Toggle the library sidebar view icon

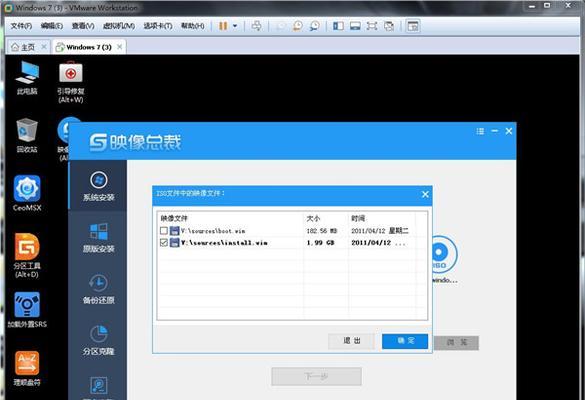[338, 26]
